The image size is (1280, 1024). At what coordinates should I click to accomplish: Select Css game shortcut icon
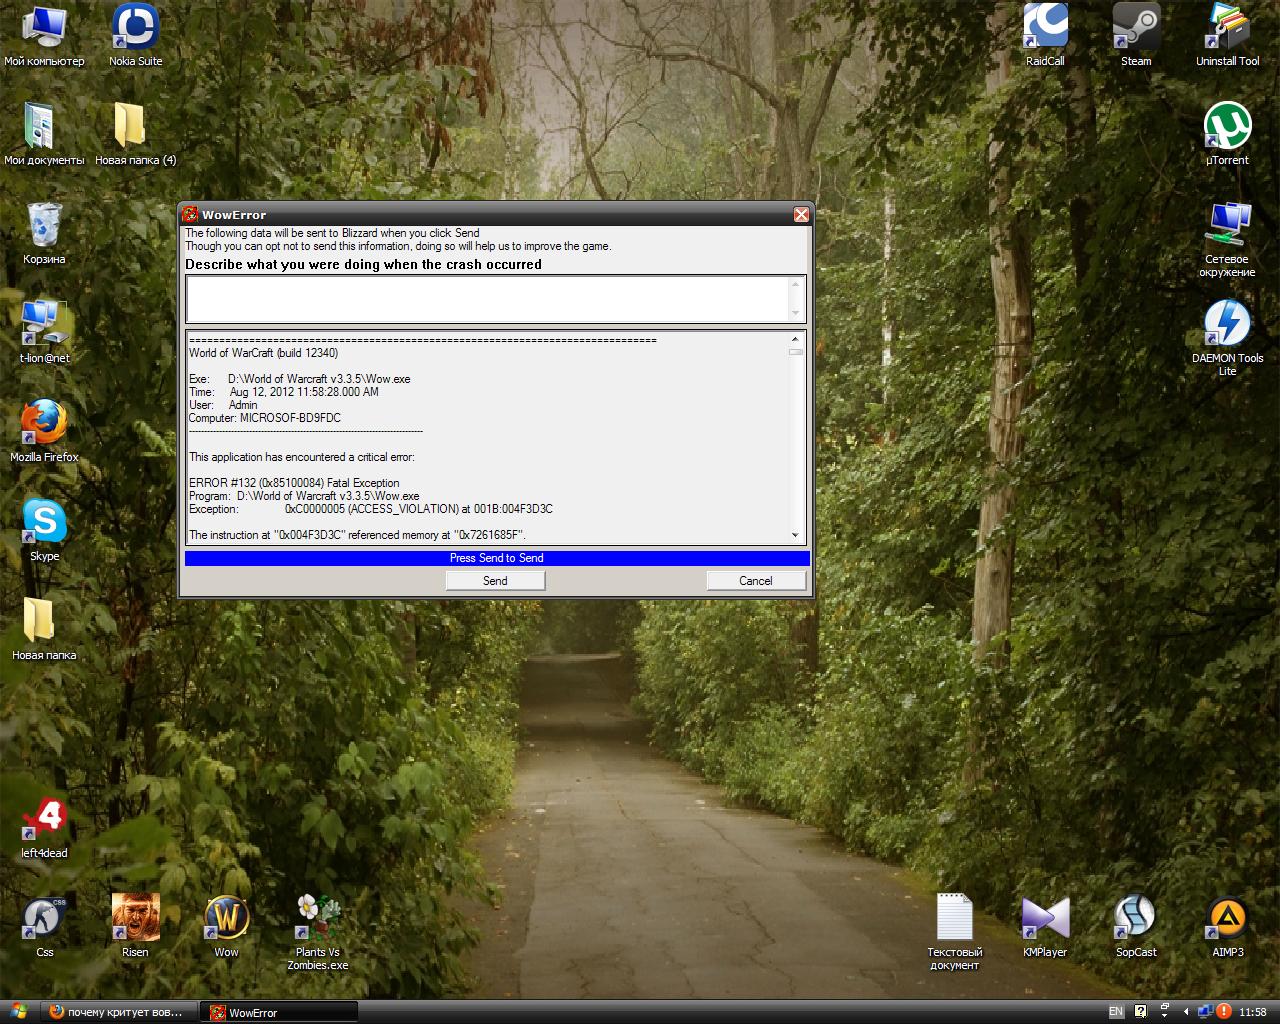pyautogui.click(x=44, y=926)
